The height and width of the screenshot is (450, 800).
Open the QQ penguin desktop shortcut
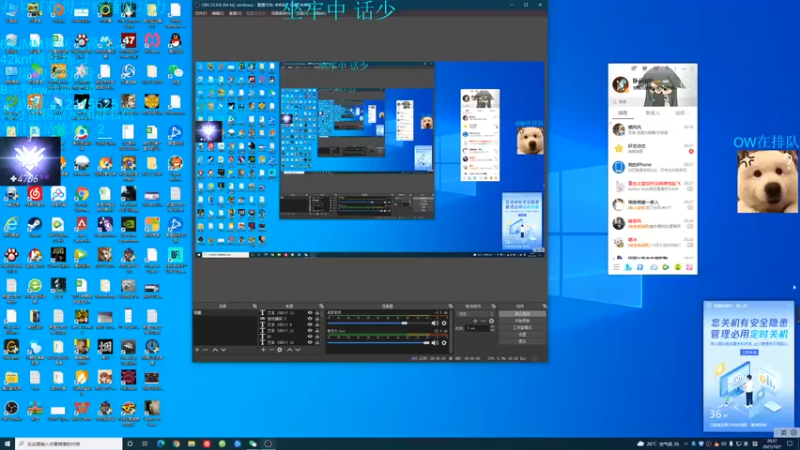click(x=176, y=43)
